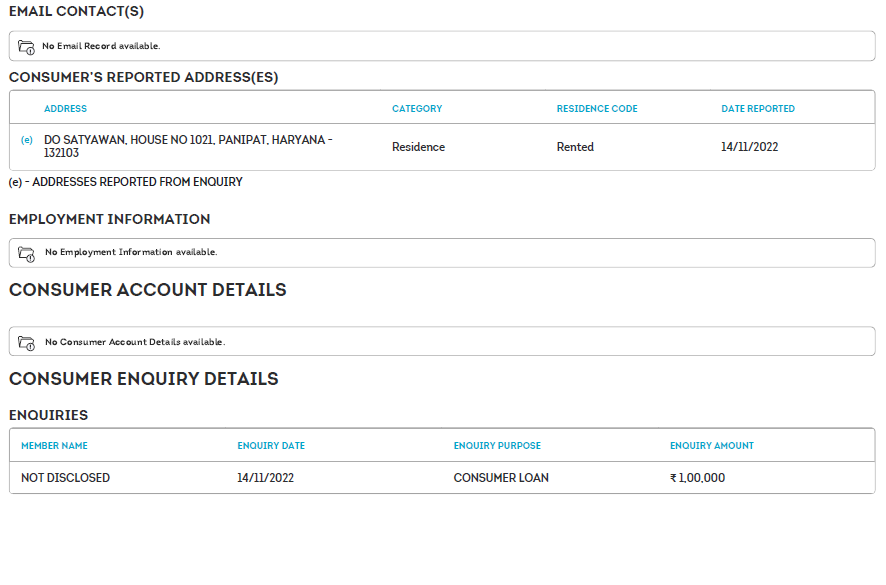Click the RESIDENCE CODE column header
This screenshot has height=585, width=886.
pyautogui.click(x=597, y=109)
